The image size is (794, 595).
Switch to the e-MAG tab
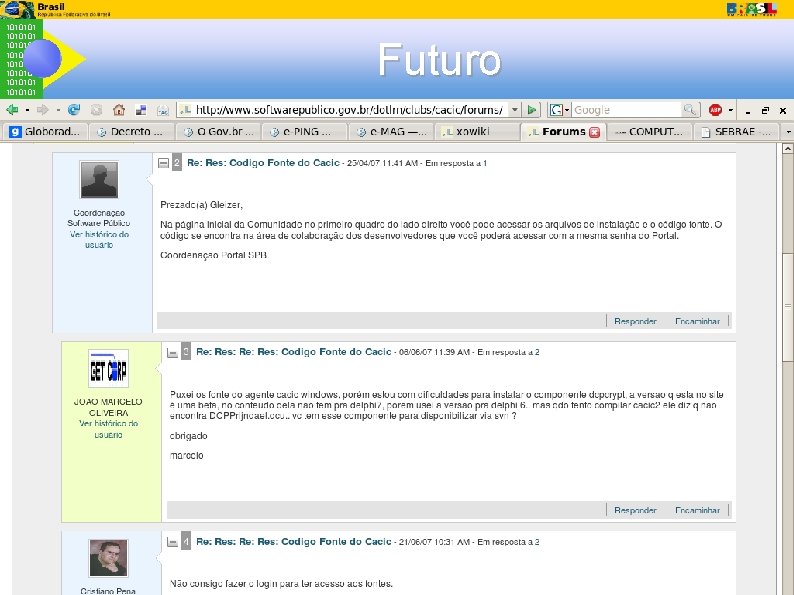click(x=392, y=132)
